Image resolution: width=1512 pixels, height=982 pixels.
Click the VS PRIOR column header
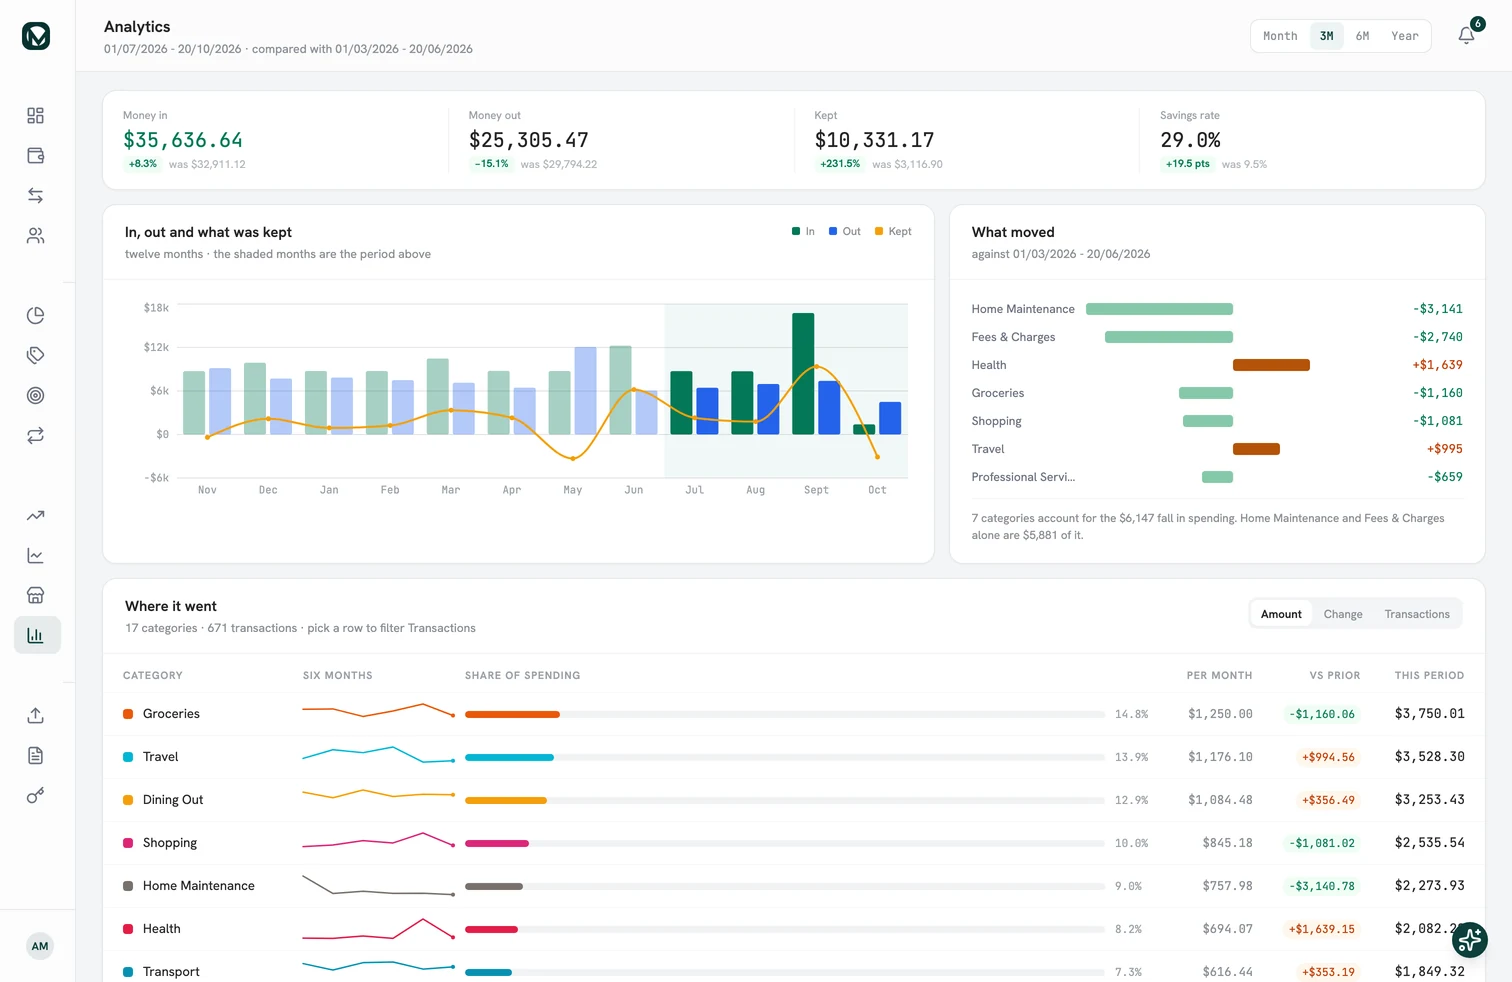click(x=1335, y=675)
